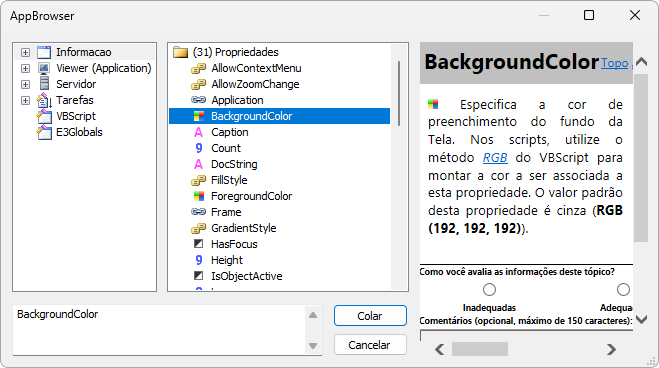
Task: Click the Height number icon
Action: tap(199, 260)
